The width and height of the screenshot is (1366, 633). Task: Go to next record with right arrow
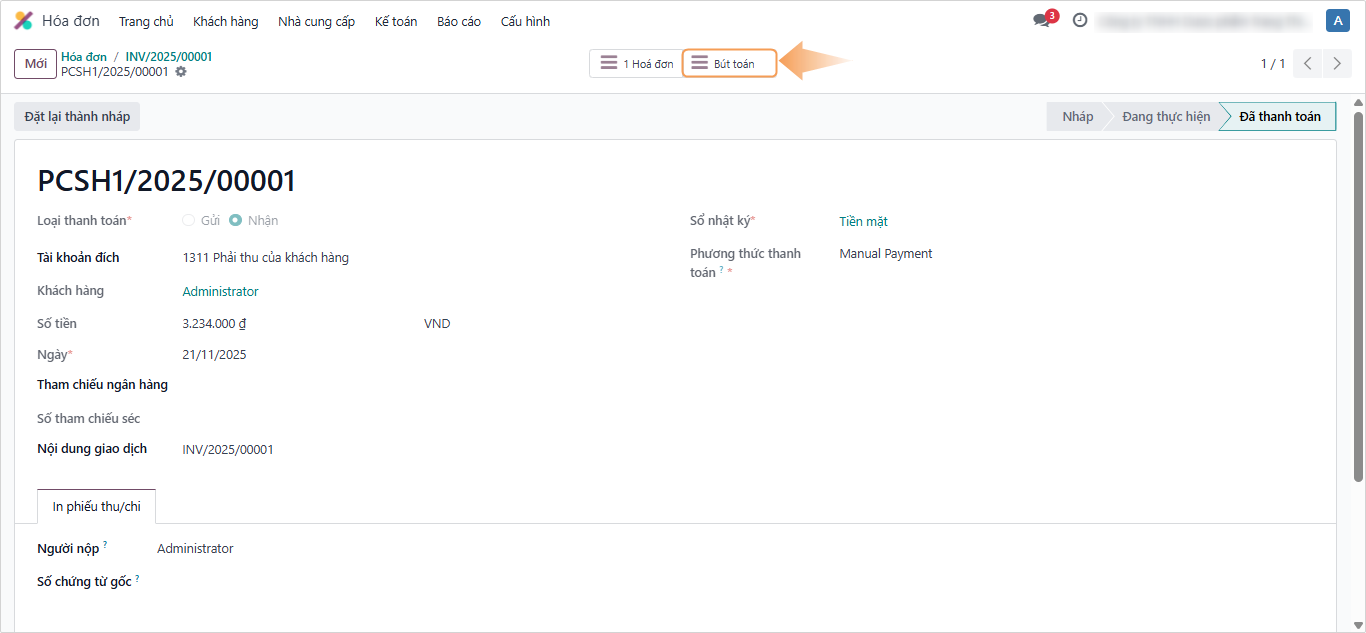[x=1337, y=64]
